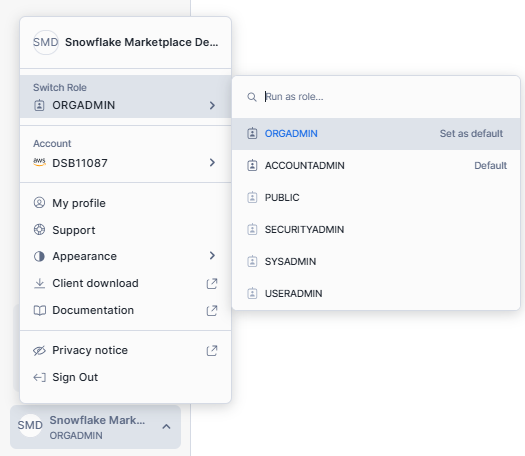Click the Privacy notice crossed-eye icon

tap(39, 351)
